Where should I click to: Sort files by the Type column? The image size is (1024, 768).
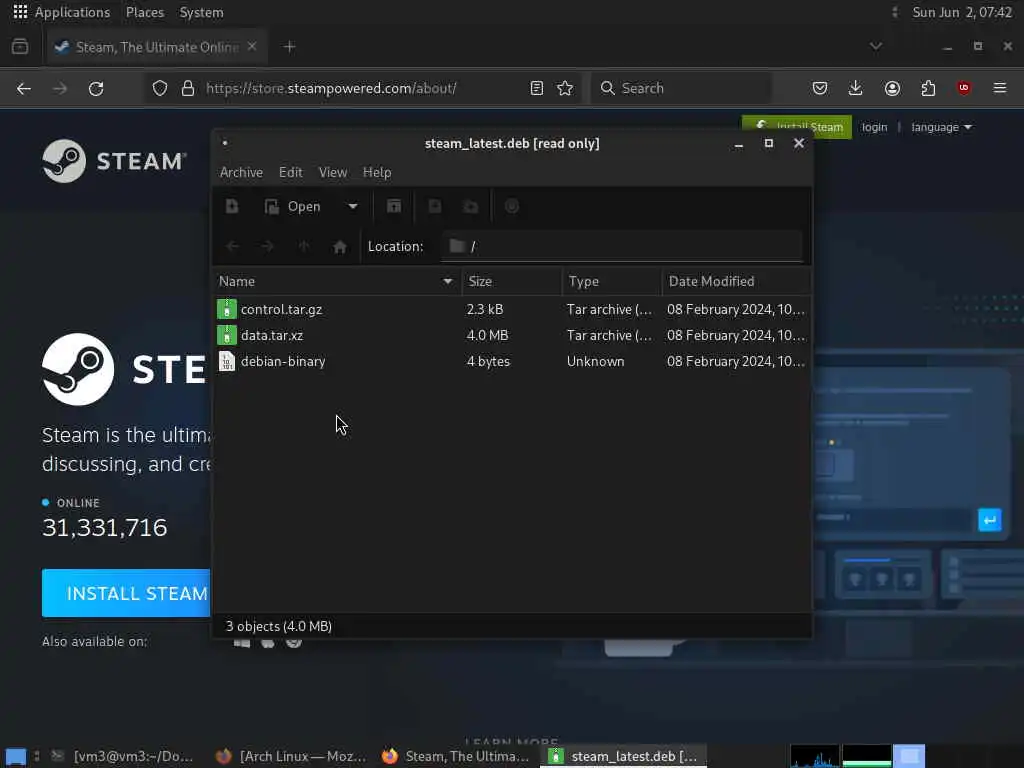611,281
